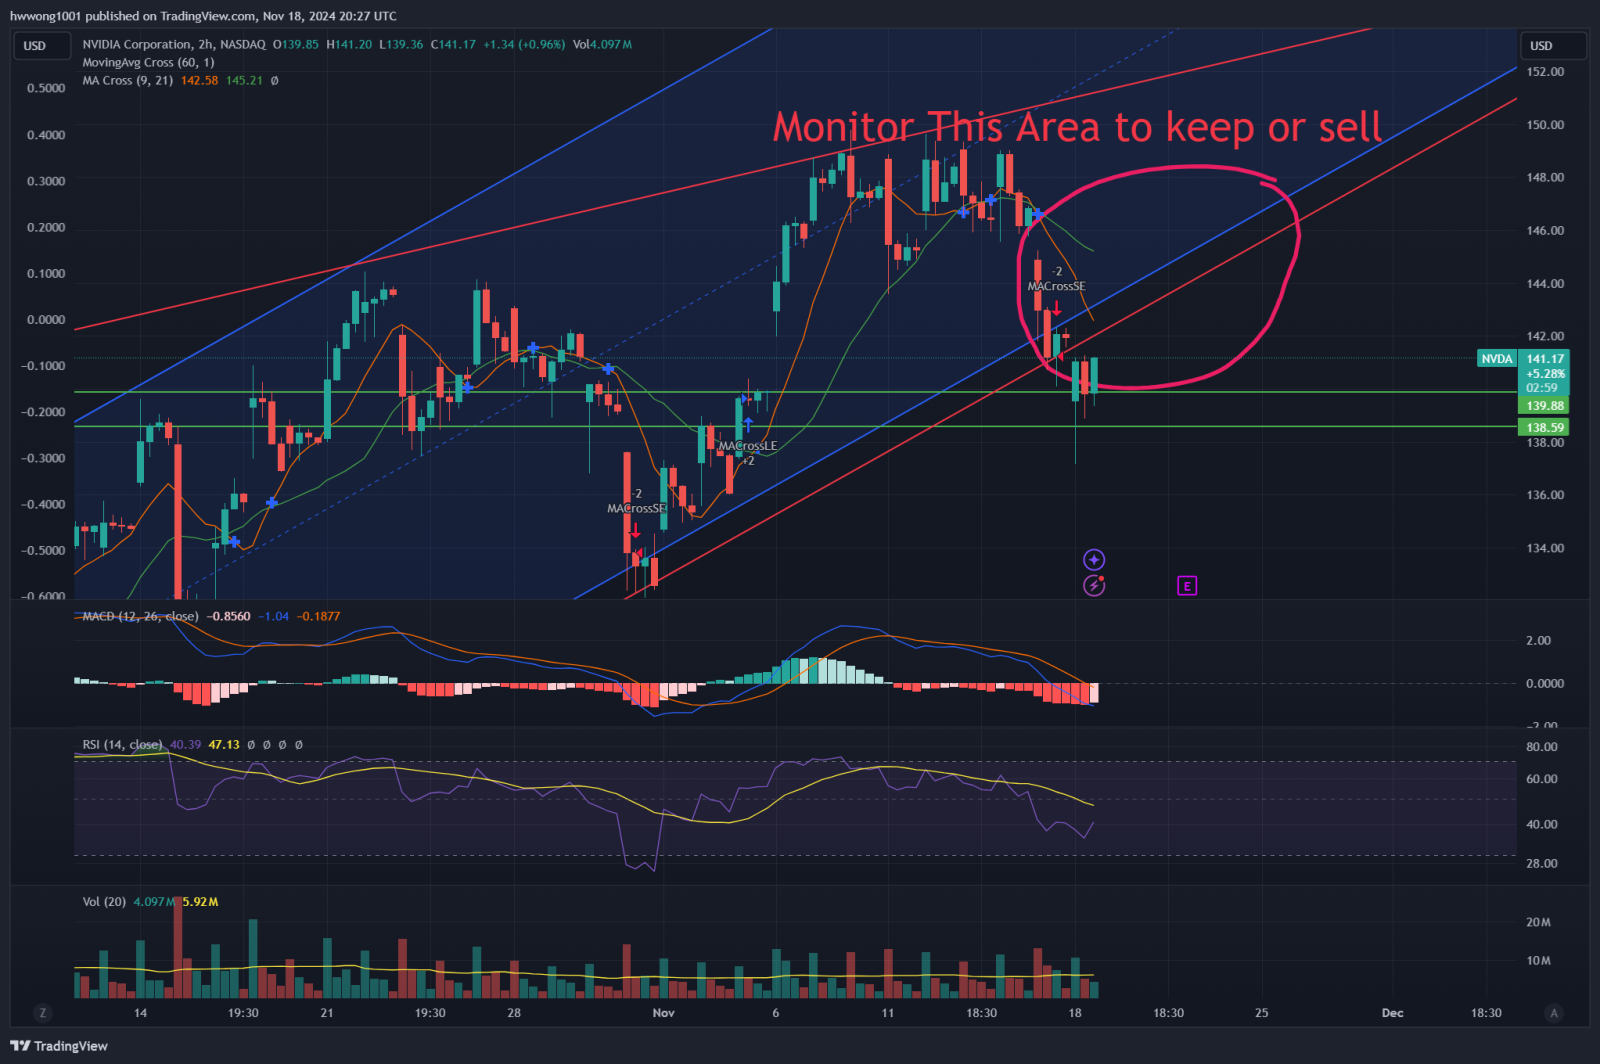Click the 145.21 MA Cross value
This screenshot has height=1064, width=1600.
[244, 80]
